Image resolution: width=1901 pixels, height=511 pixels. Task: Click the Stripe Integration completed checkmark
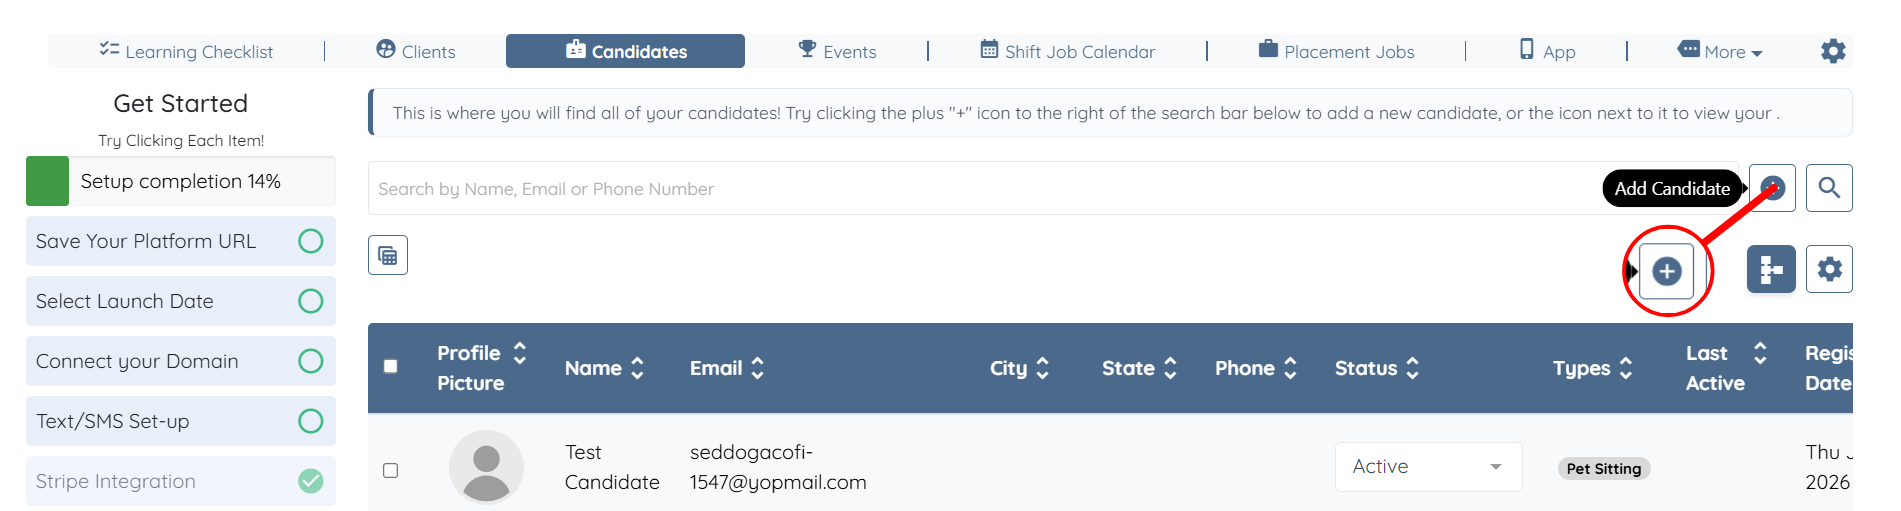(311, 481)
